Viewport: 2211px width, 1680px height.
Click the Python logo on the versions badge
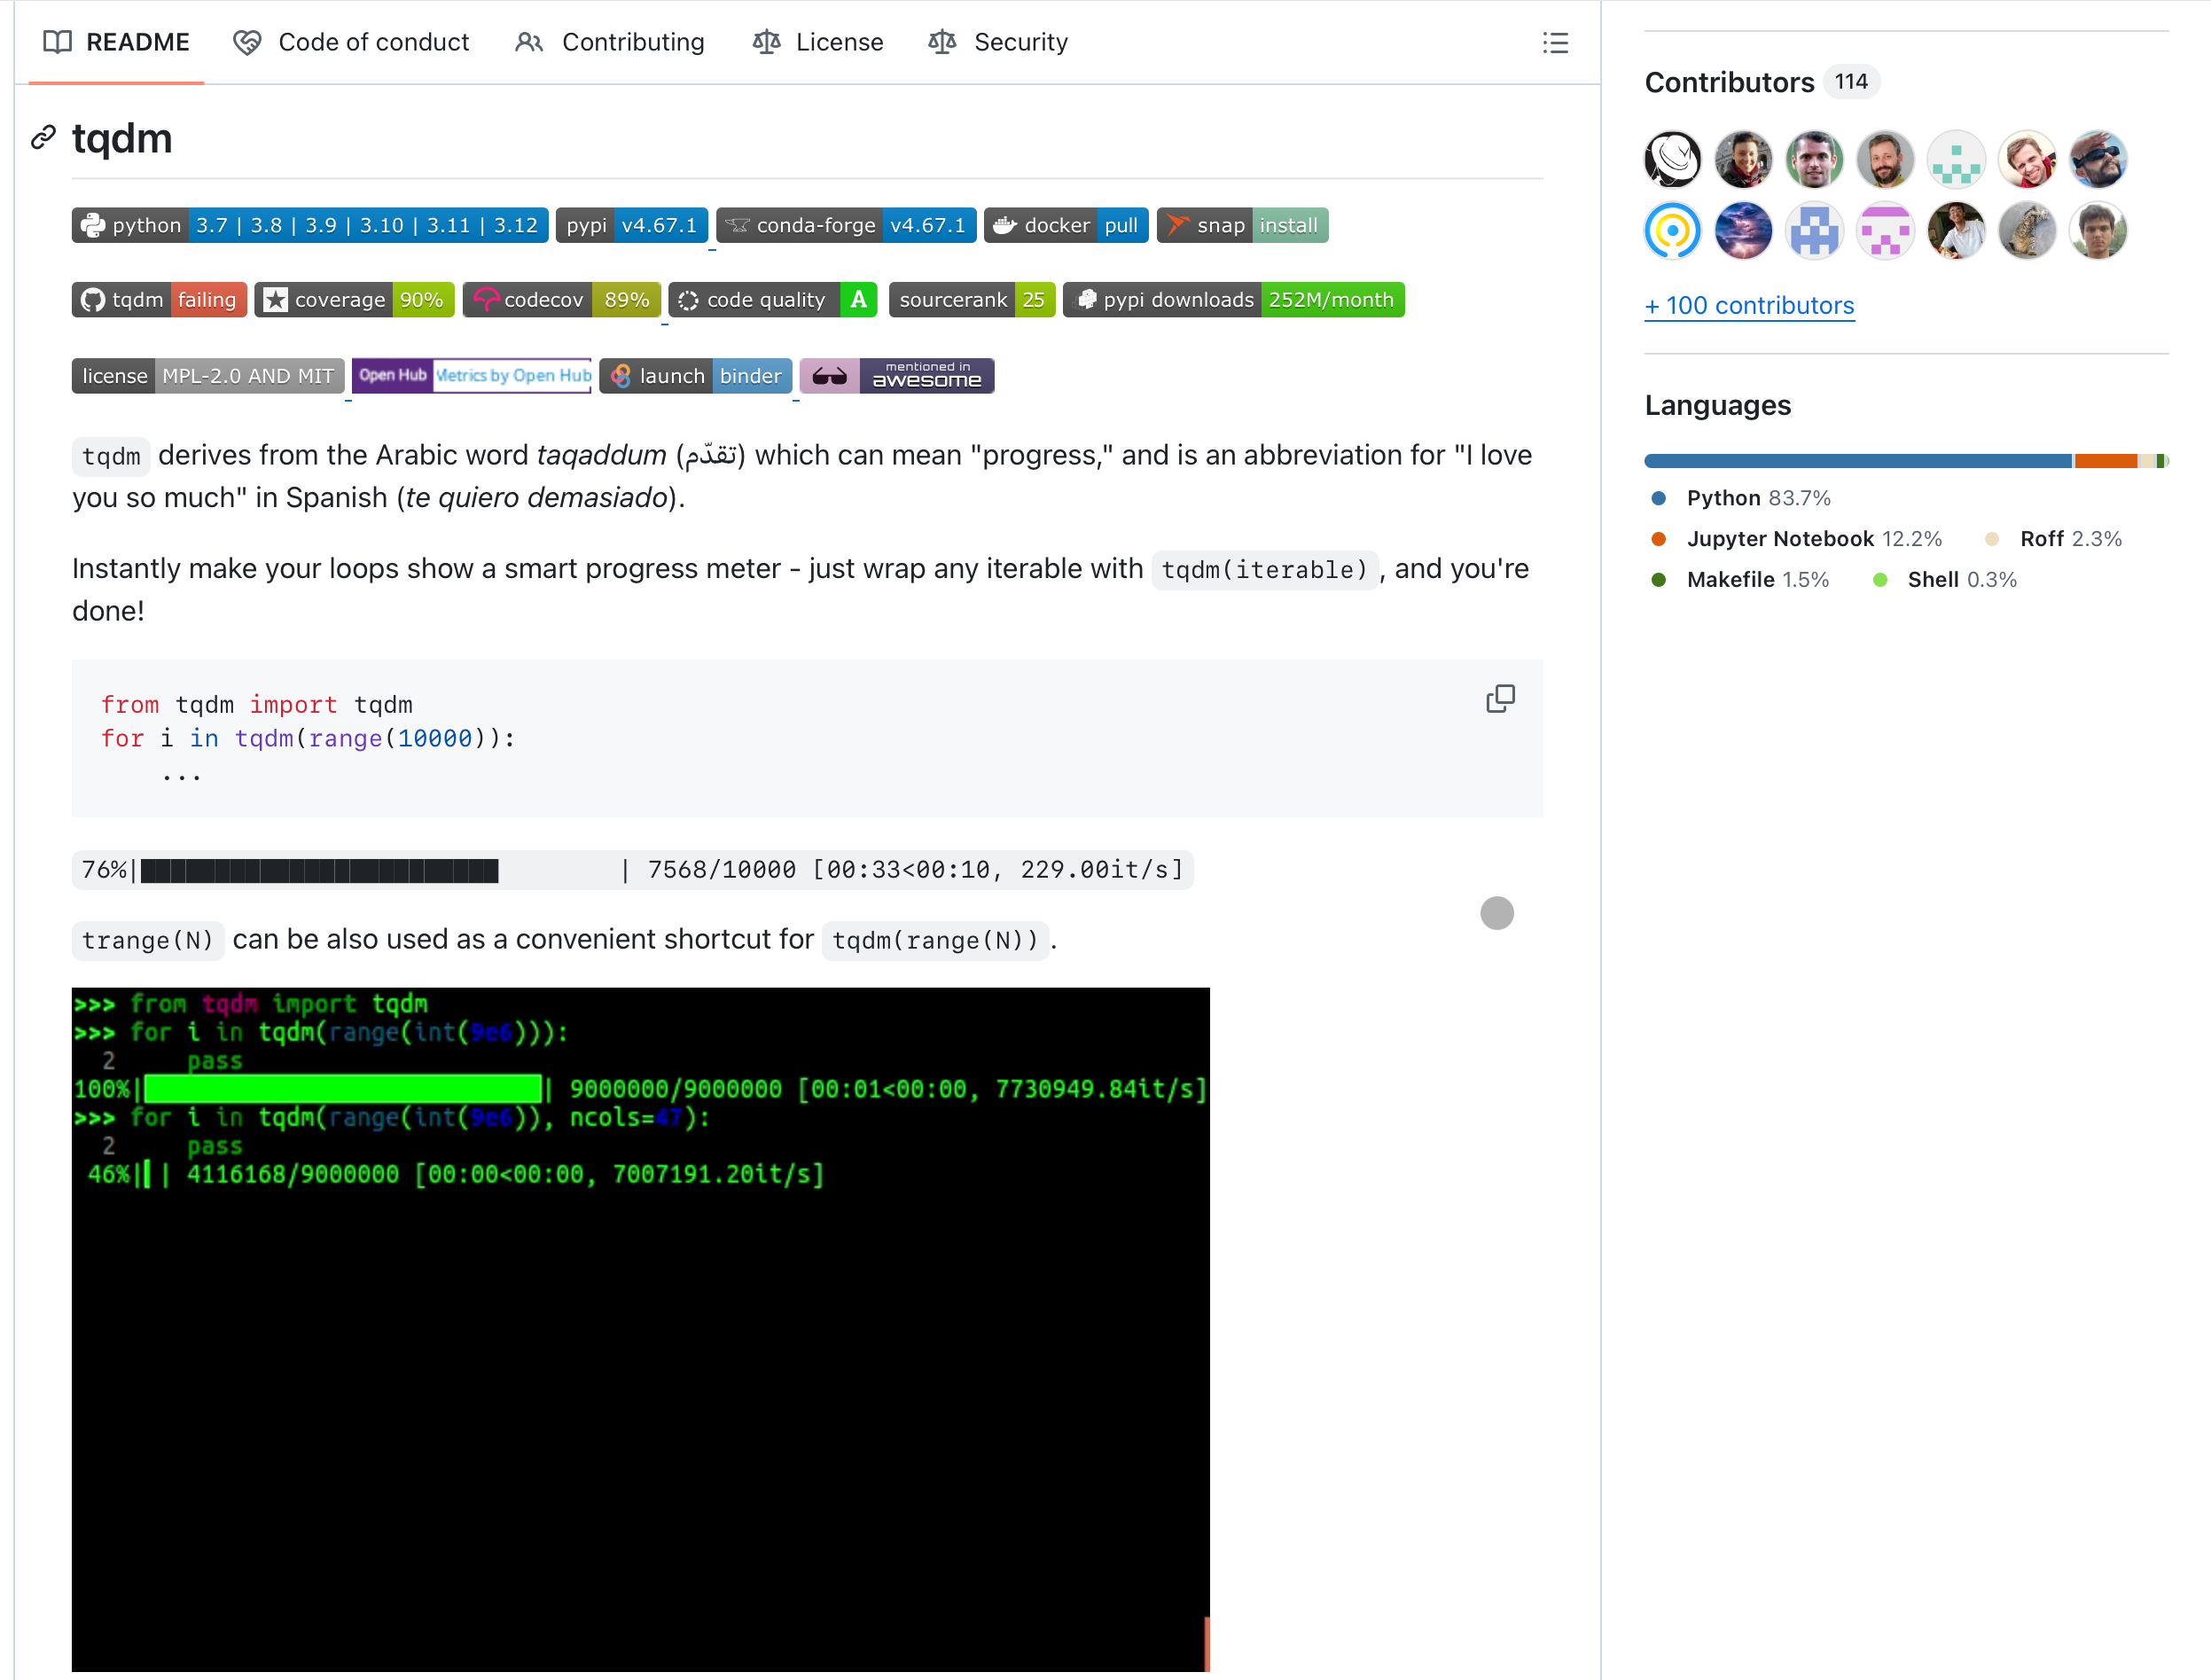point(94,225)
